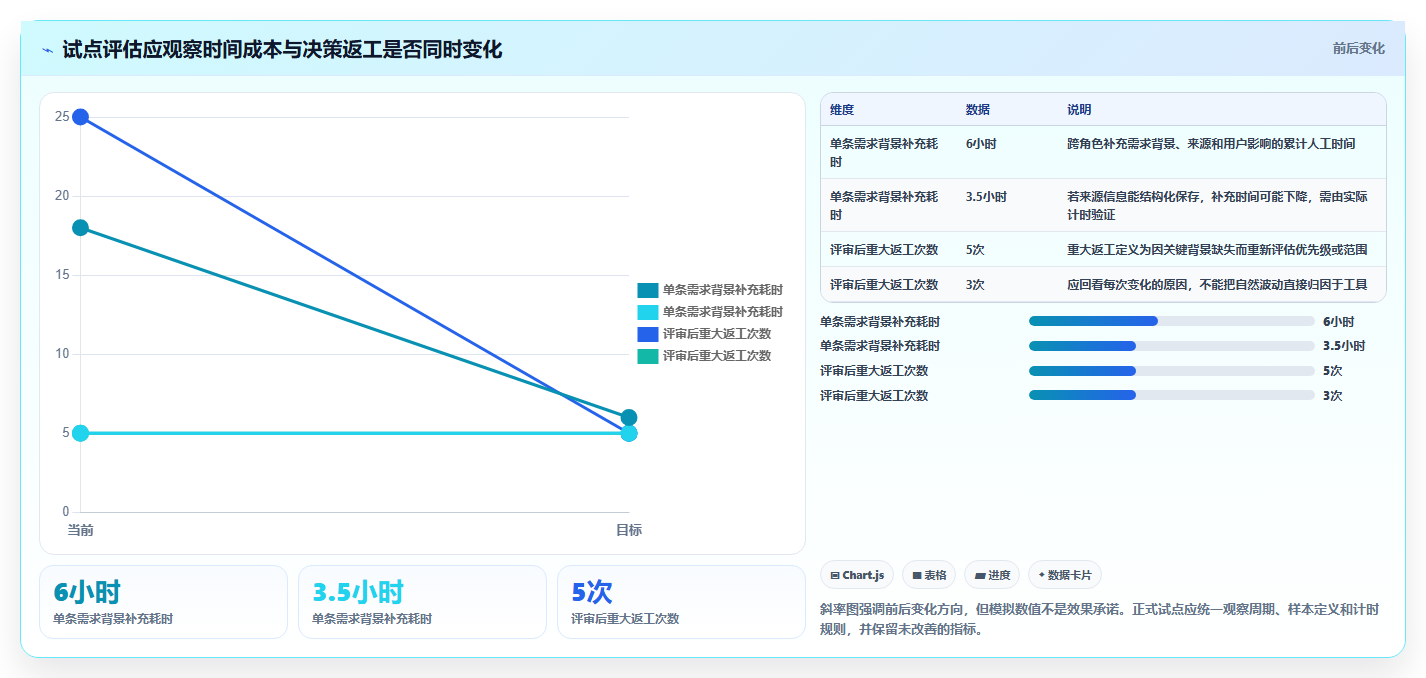Screen dimensions: 1426x678
Task: Click the description starting 跨角色补充需求背景
Action: (x=1211, y=144)
